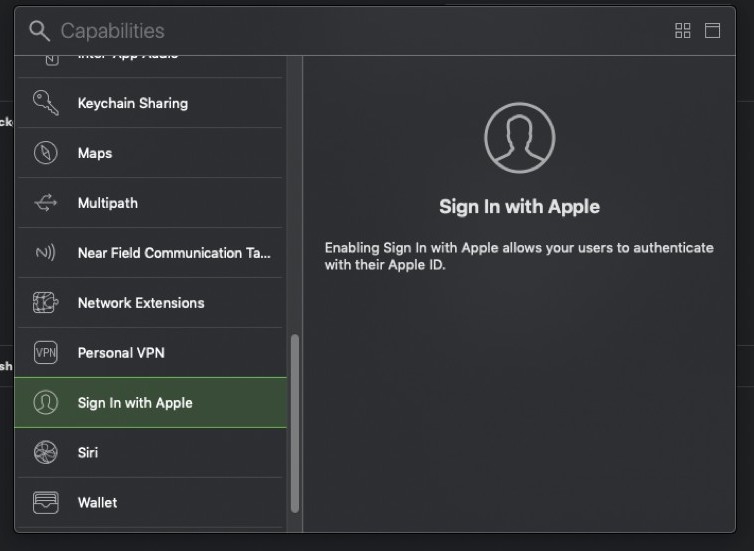This screenshot has width=754, height=551.
Task: Click the Near Field Communication icon
Action: pos(45,253)
